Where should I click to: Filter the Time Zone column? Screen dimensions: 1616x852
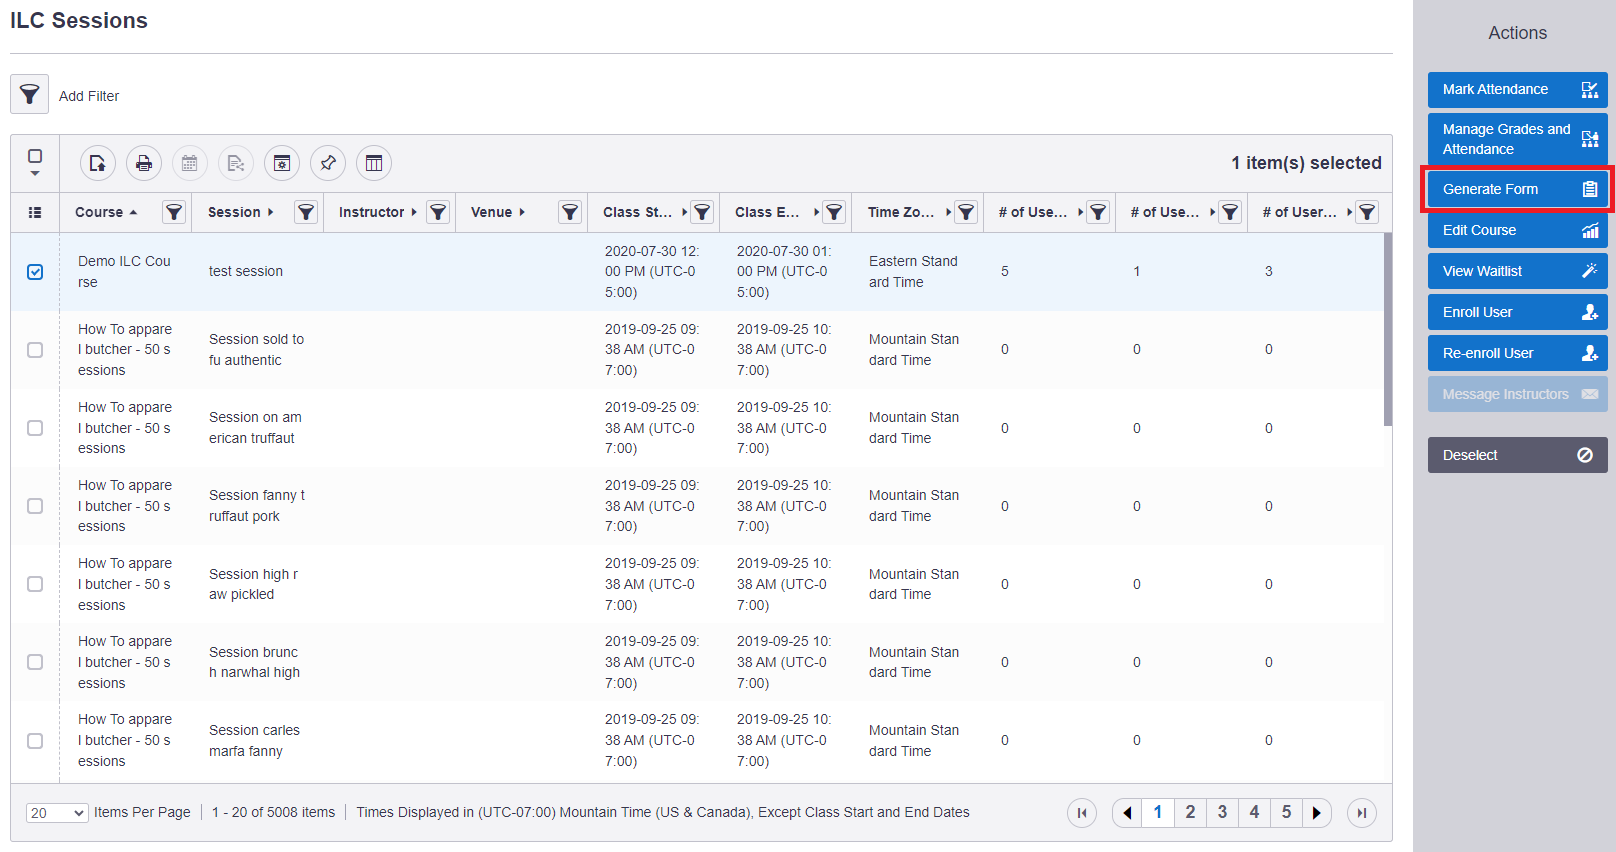coord(966,212)
